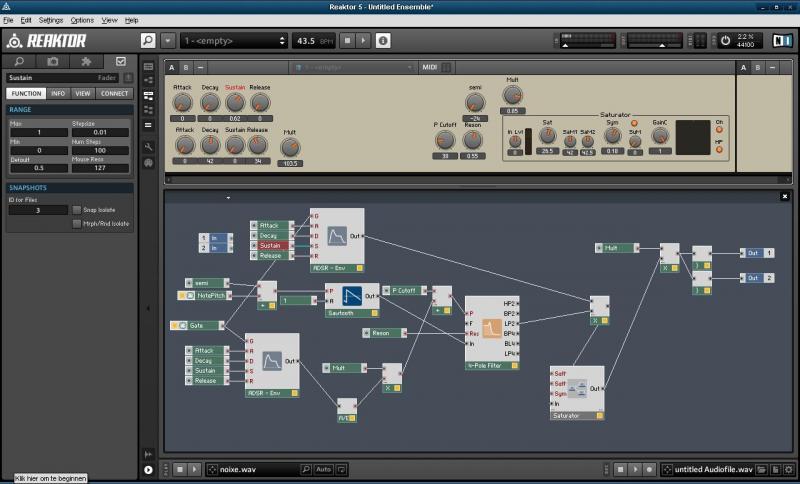Click the 43.5 BPM tempo field
800x484 pixels.
tap(313, 41)
